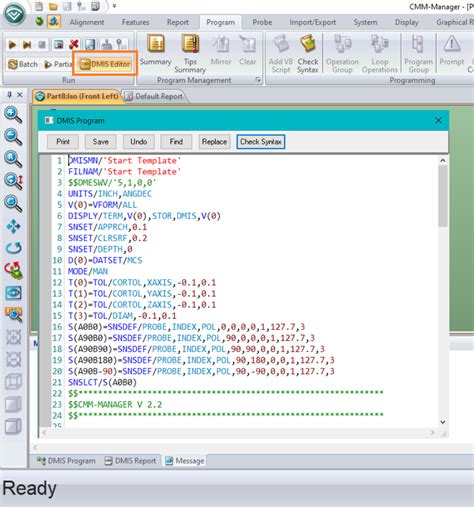Click the blue floppy disk save icon in Run group

(x=90, y=44)
